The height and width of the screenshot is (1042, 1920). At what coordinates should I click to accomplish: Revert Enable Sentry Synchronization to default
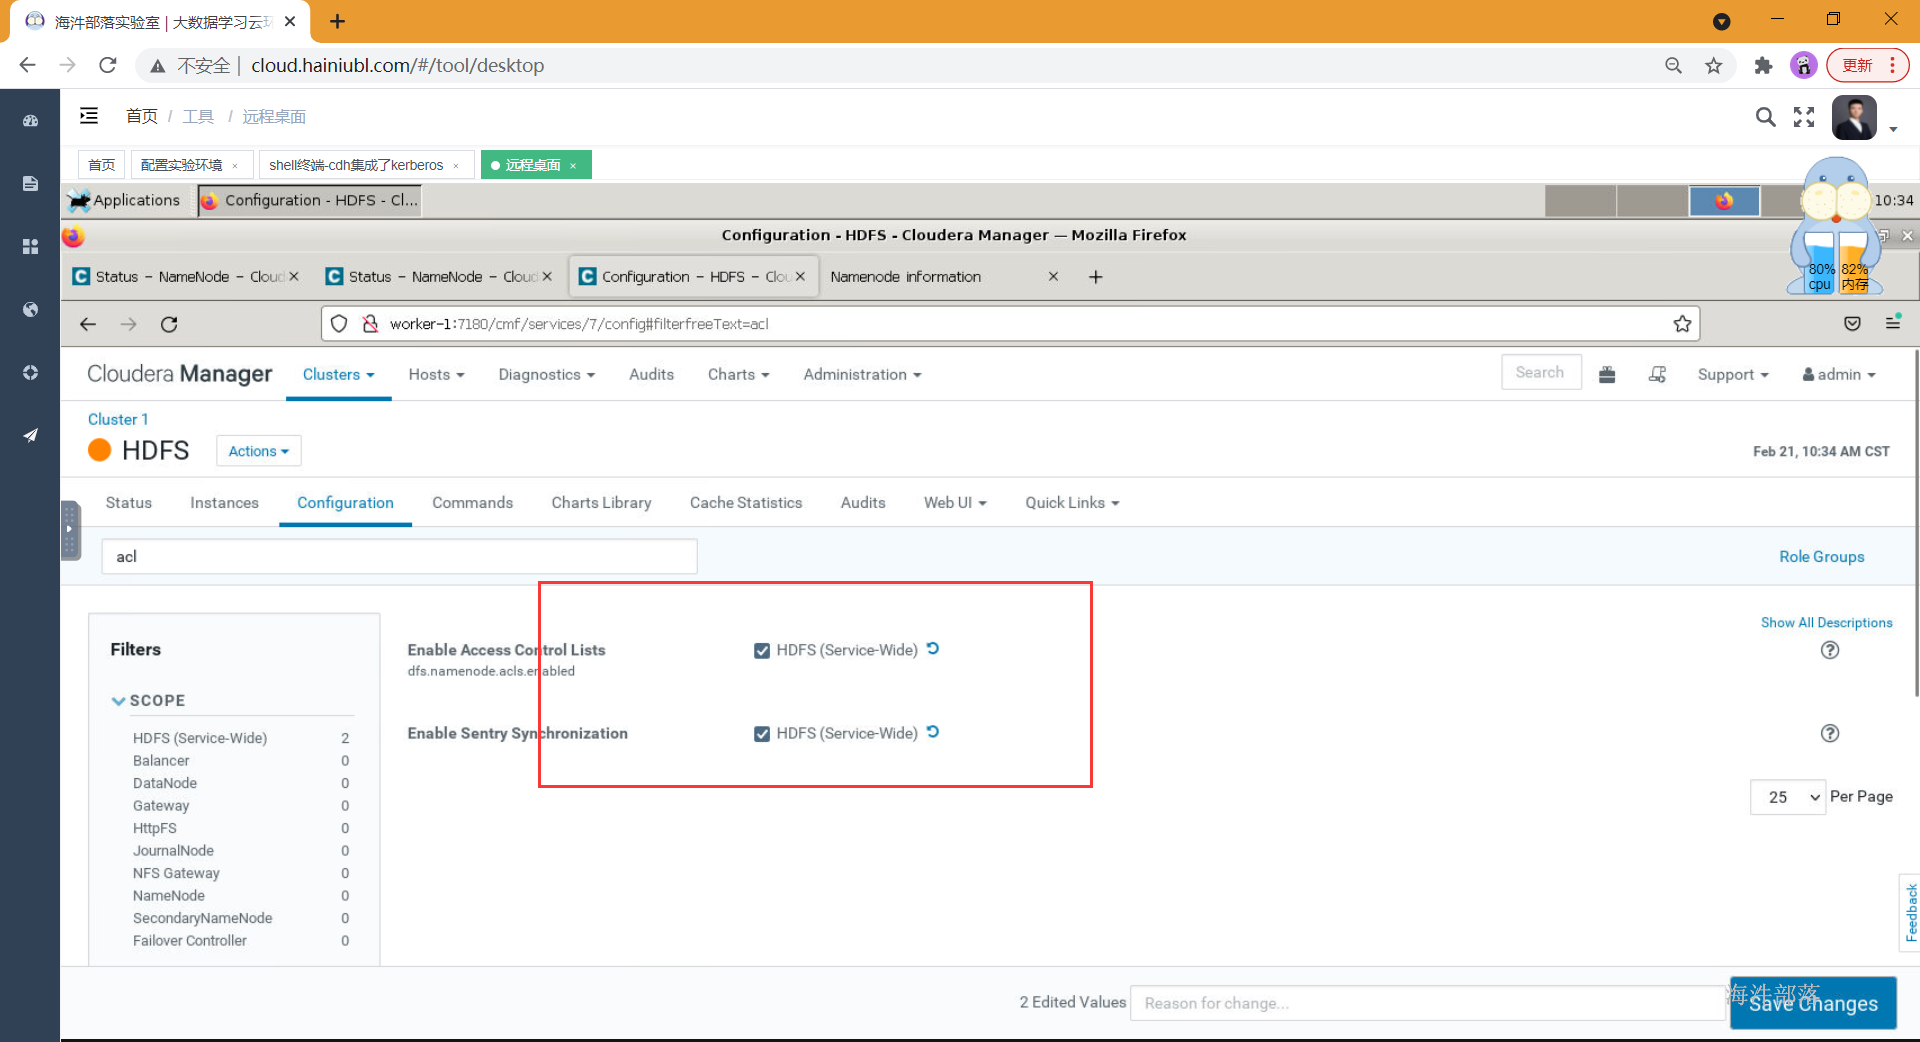[933, 732]
